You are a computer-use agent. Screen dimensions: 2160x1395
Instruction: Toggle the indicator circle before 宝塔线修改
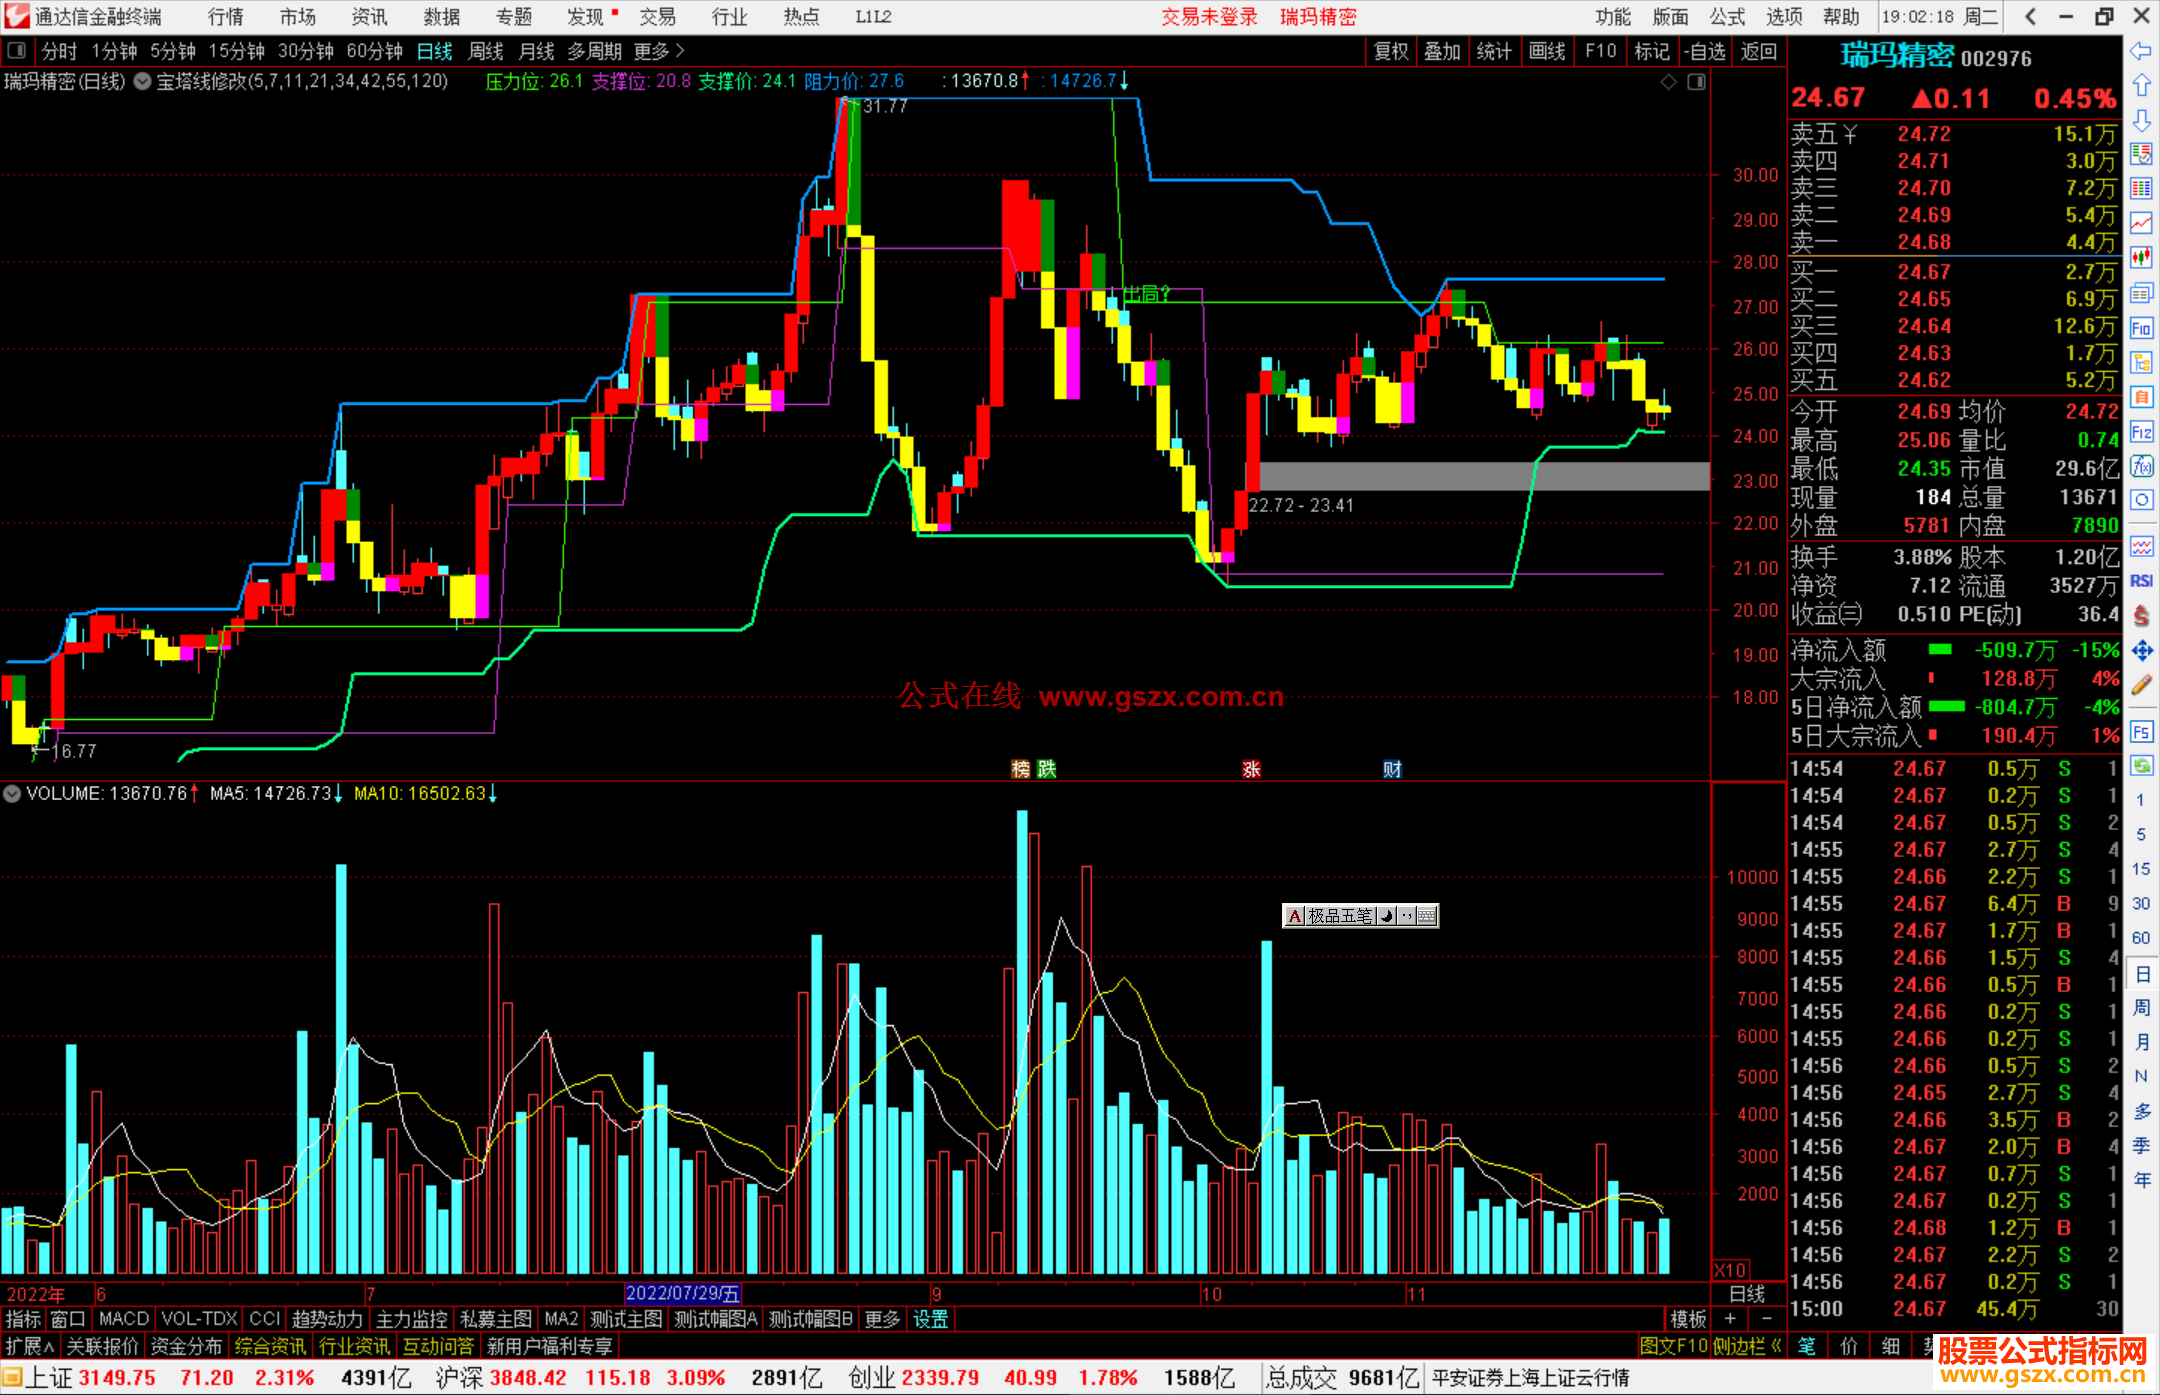(143, 81)
